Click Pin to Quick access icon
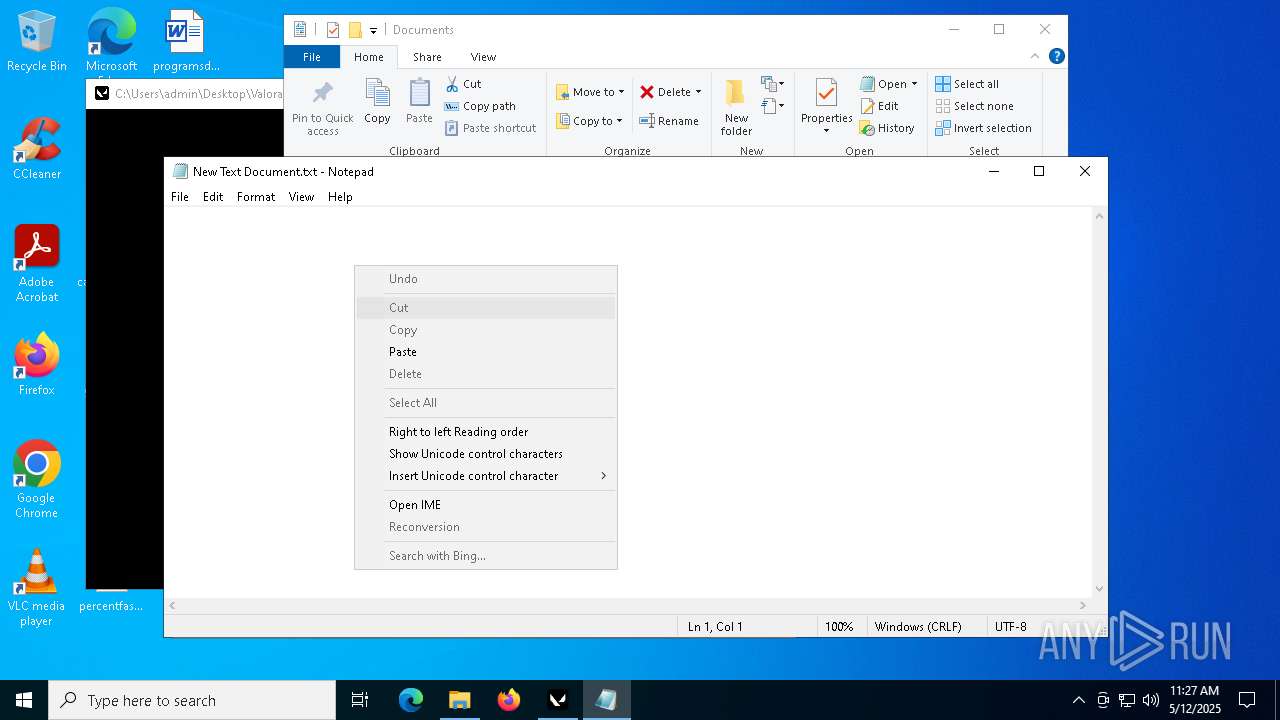Screen dimensions: 1280x720 (x=322, y=108)
